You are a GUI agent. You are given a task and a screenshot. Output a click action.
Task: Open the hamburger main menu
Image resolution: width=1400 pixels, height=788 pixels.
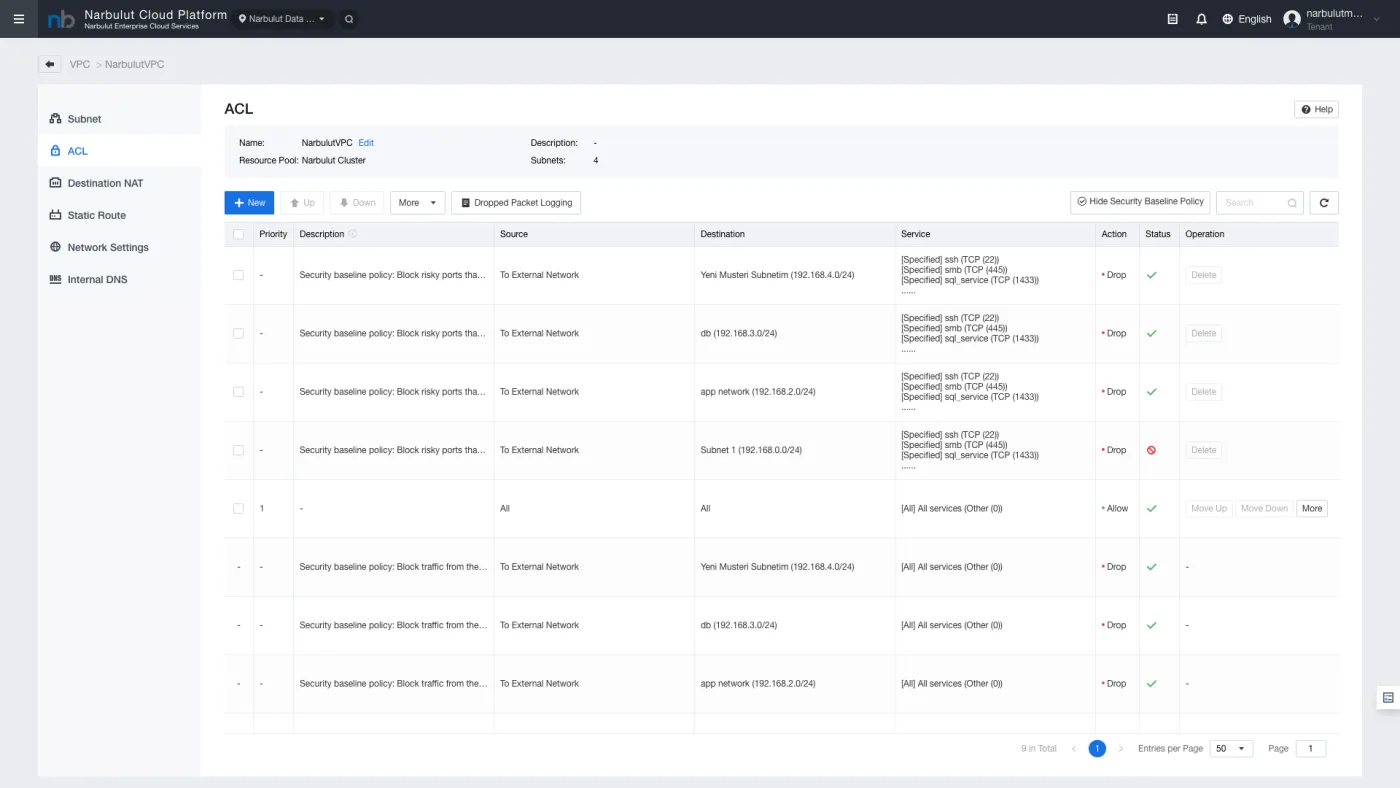click(x=18, y=19)
